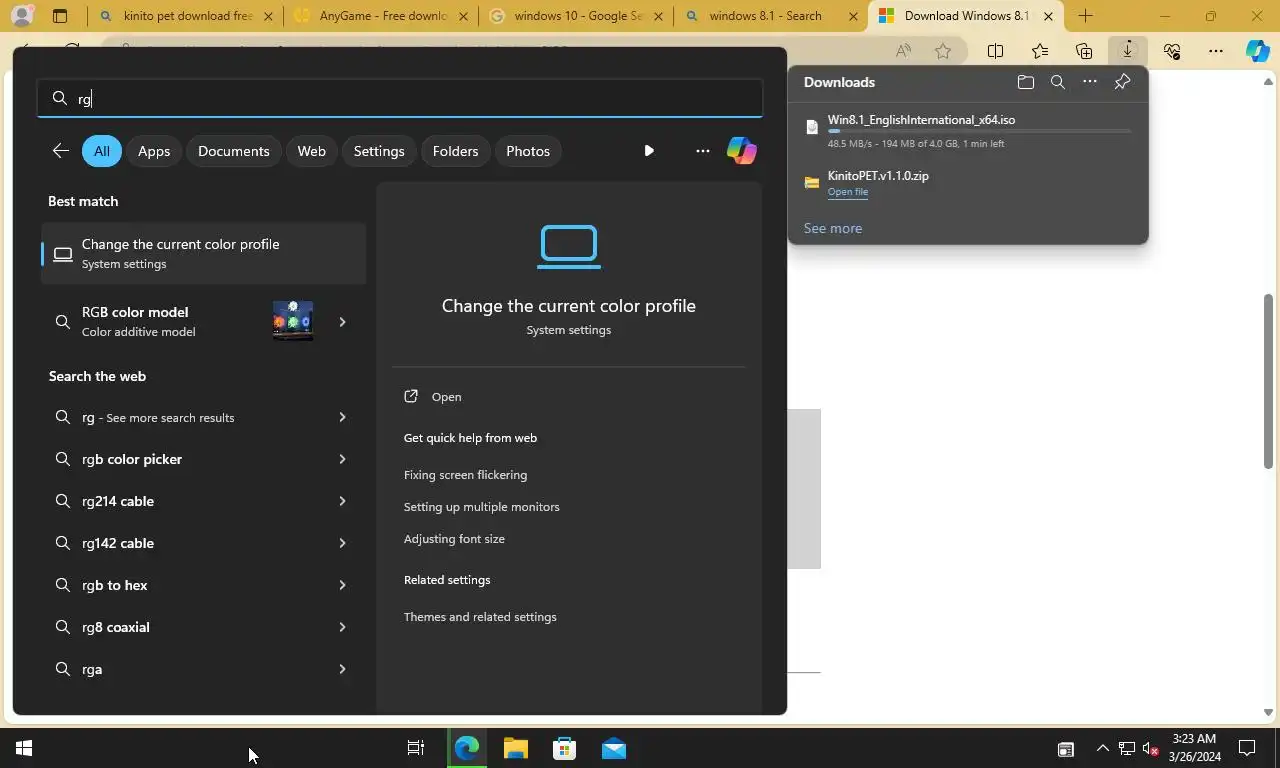The image size is (1280, 768).
Task: Open Adjusting font size help link
Action: 454,539
